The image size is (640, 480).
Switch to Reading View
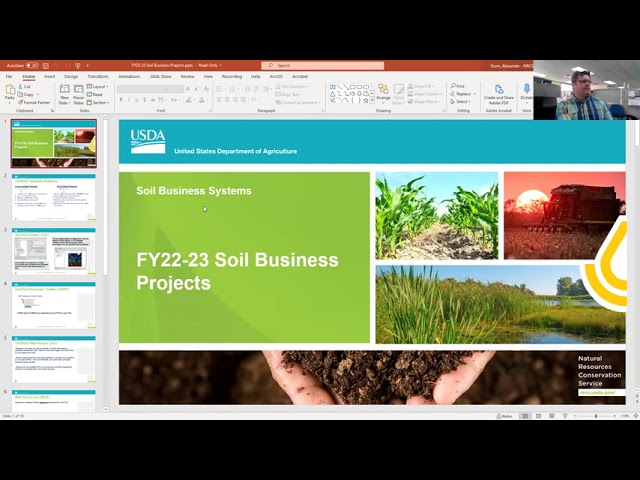[x=552, y=416]
